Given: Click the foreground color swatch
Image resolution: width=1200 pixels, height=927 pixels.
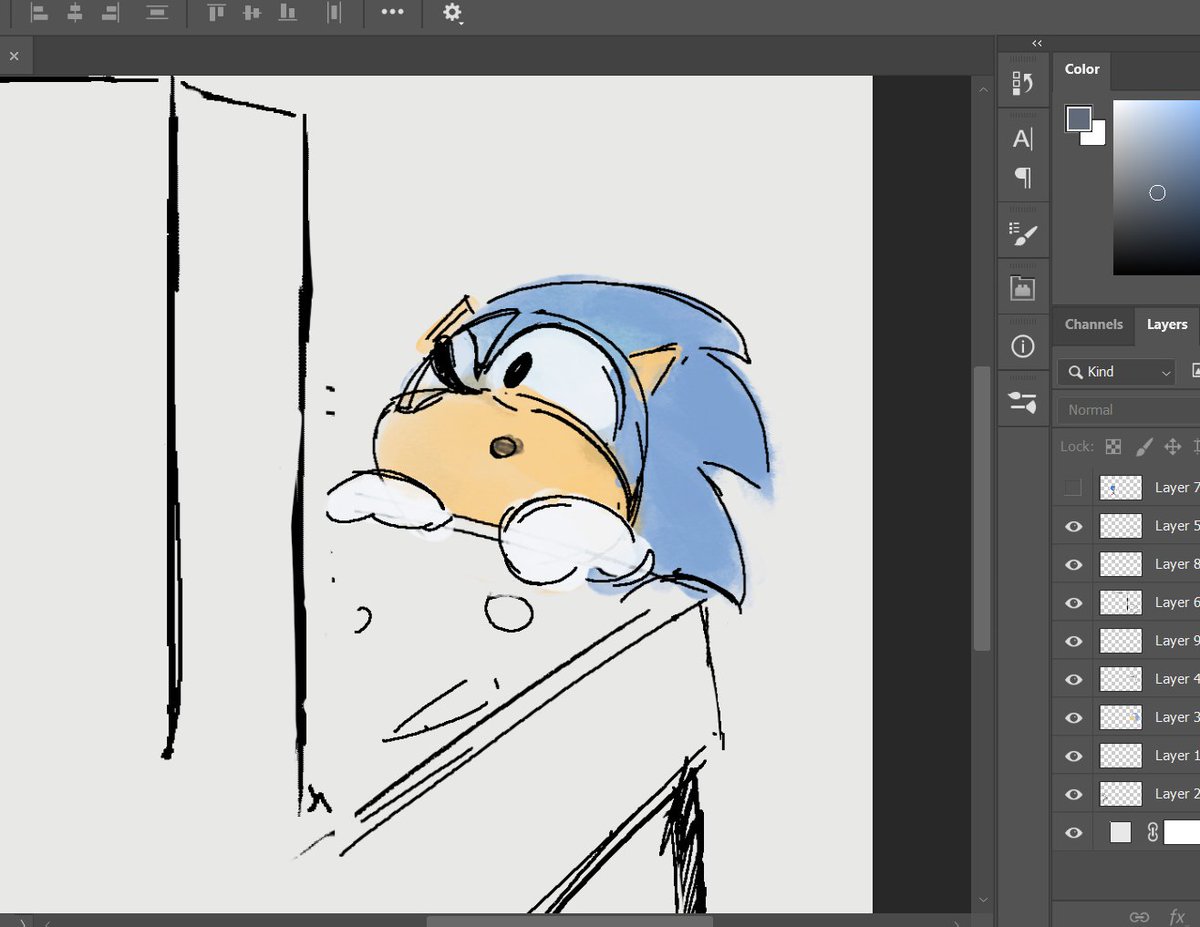Looking at the screenshot, I should 1078,118.
